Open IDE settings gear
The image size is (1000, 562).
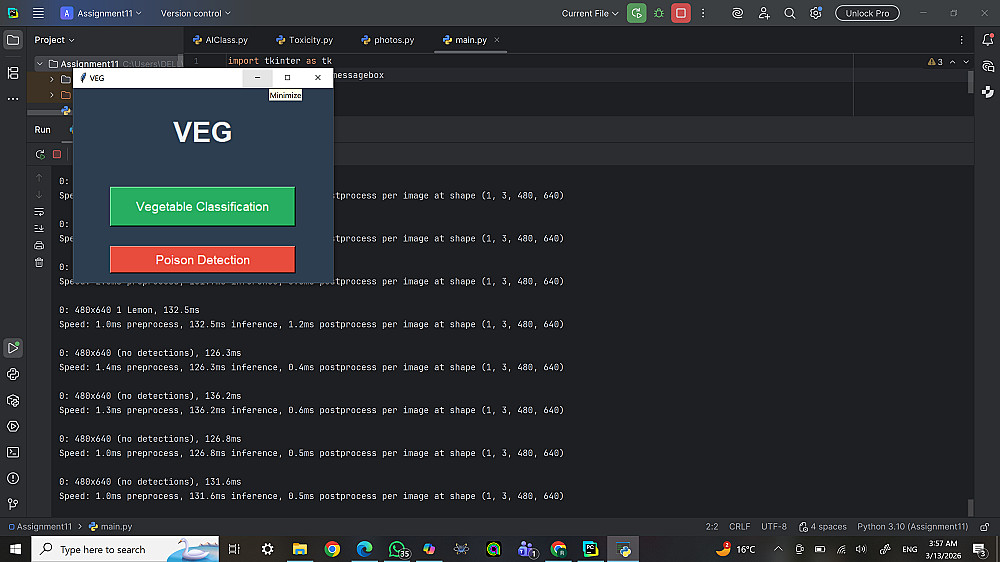coord(816,13)
